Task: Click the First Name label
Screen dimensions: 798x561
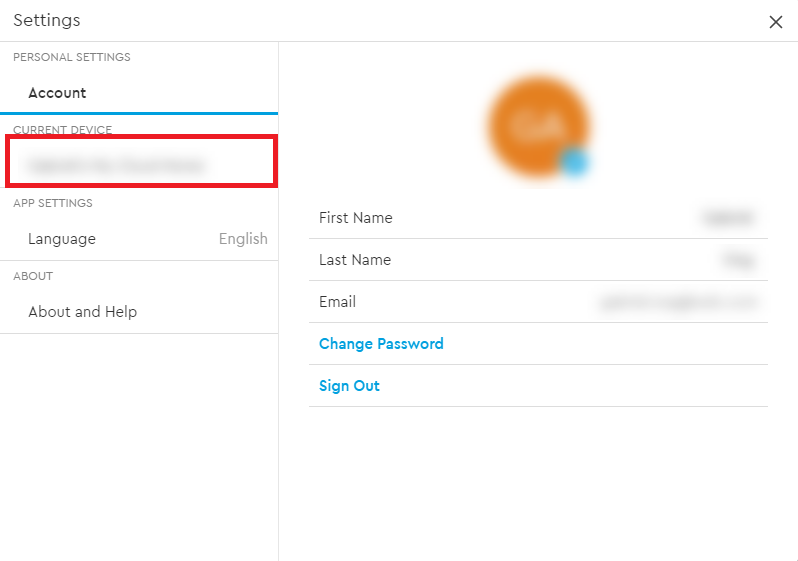Action: click(x=355, y=218)
